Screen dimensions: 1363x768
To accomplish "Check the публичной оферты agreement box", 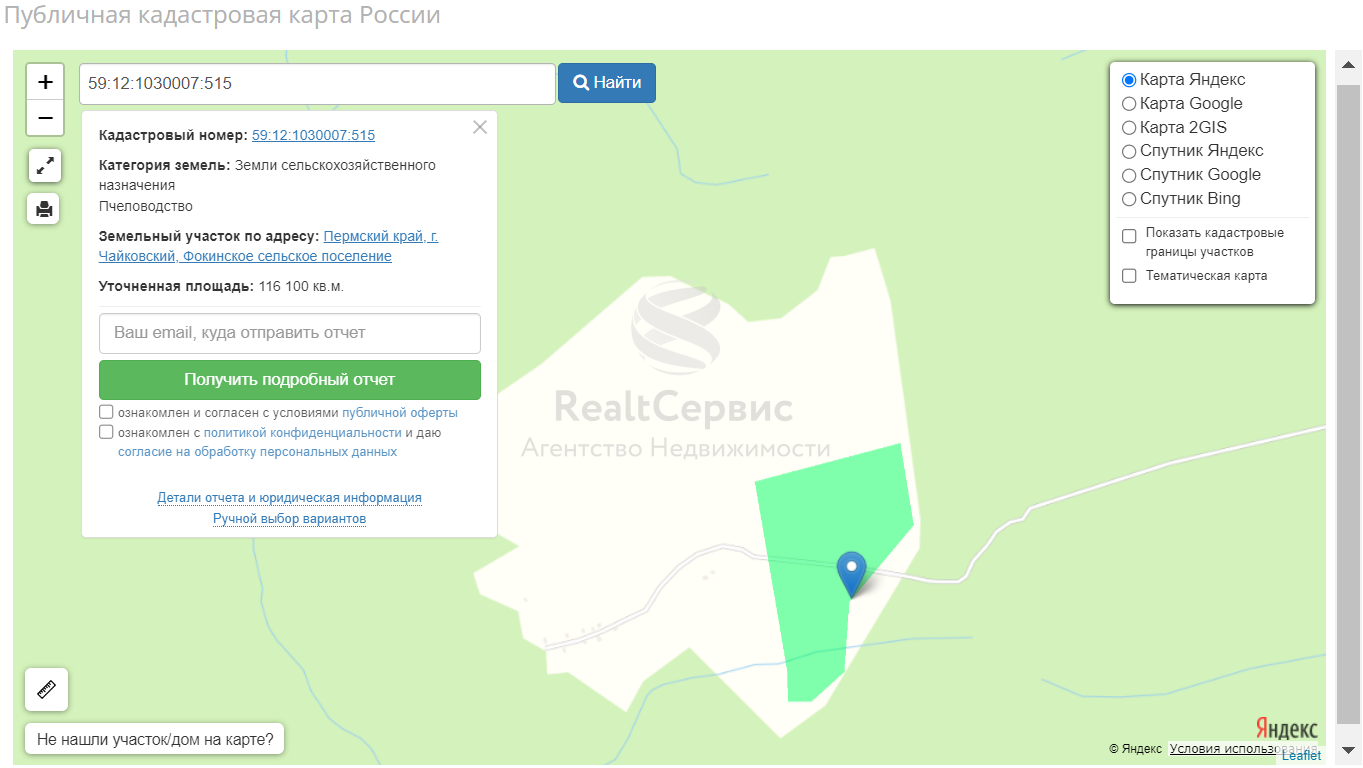I will 106,412.
